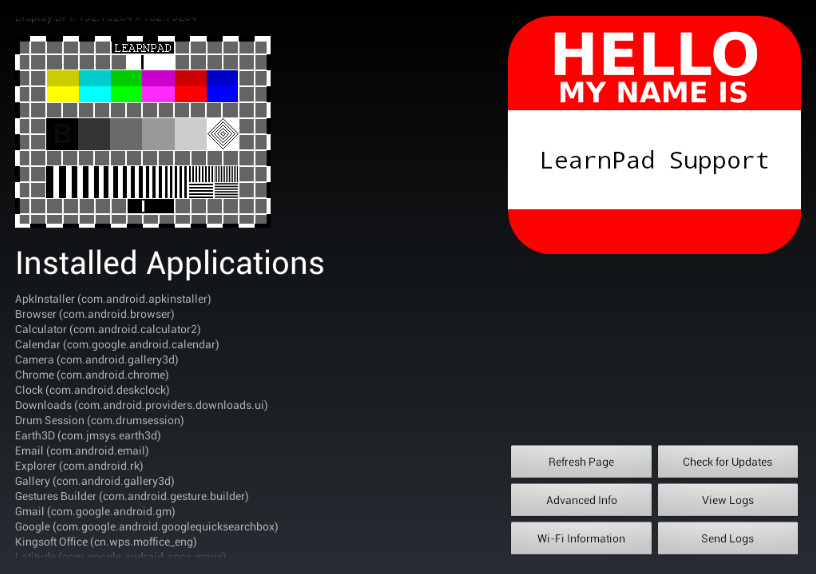This screenshot has width=816, height=574.
Task: Select the 'Installed Applications' heading
Action: 170,263
